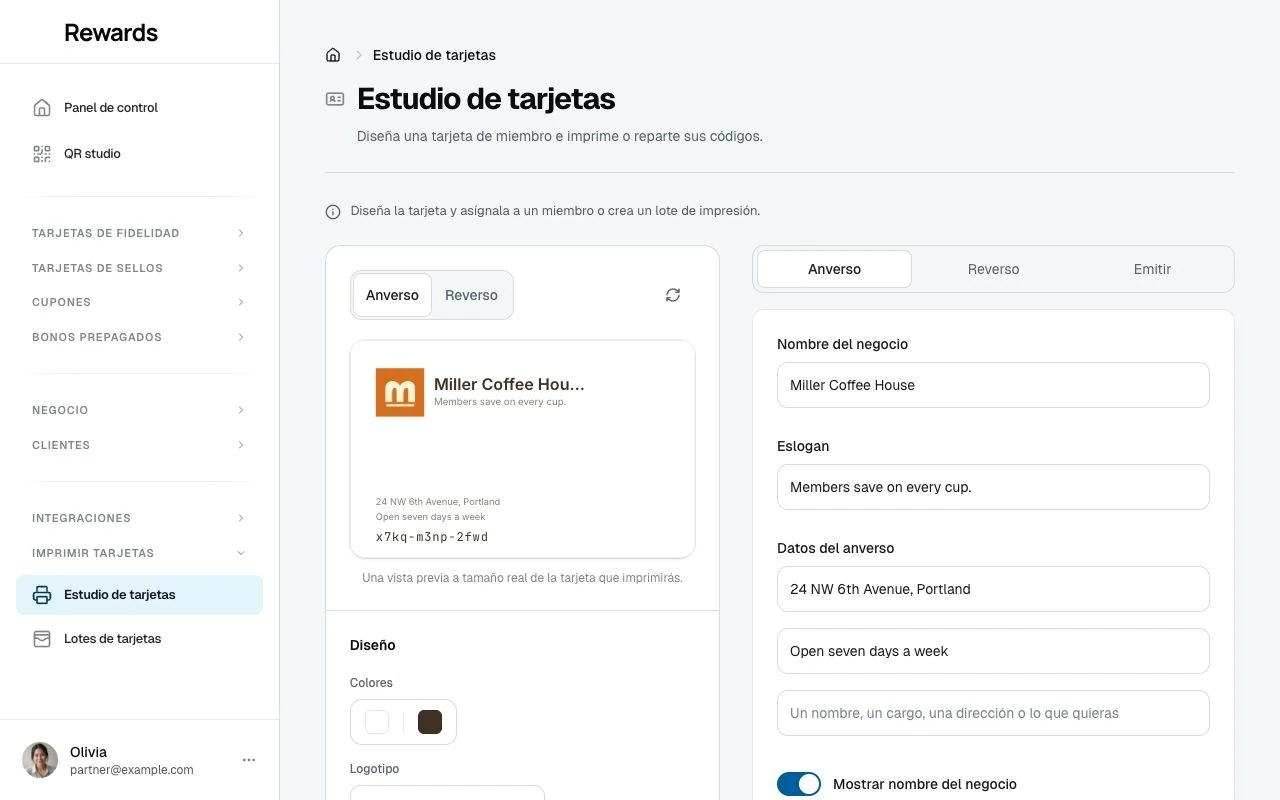Open the user options three-dots menu
Screen dimensions: 1280x800
(249, 760)
